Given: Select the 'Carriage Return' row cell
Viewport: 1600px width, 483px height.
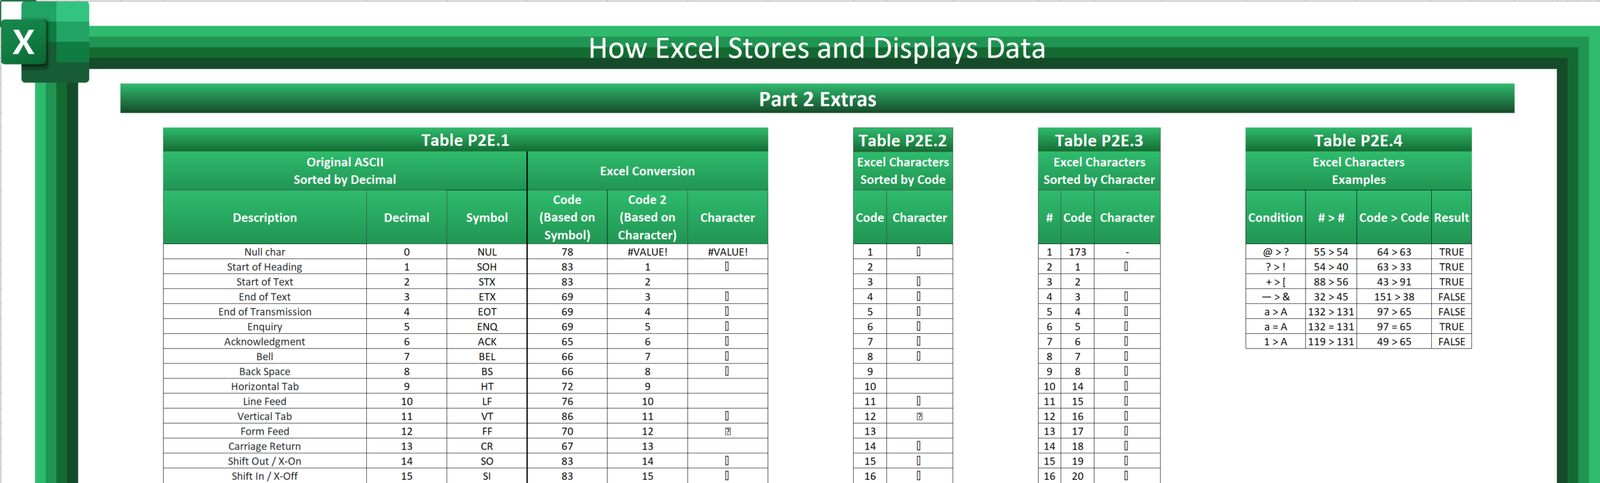Looking at the screenshot, I should [265, 446].
